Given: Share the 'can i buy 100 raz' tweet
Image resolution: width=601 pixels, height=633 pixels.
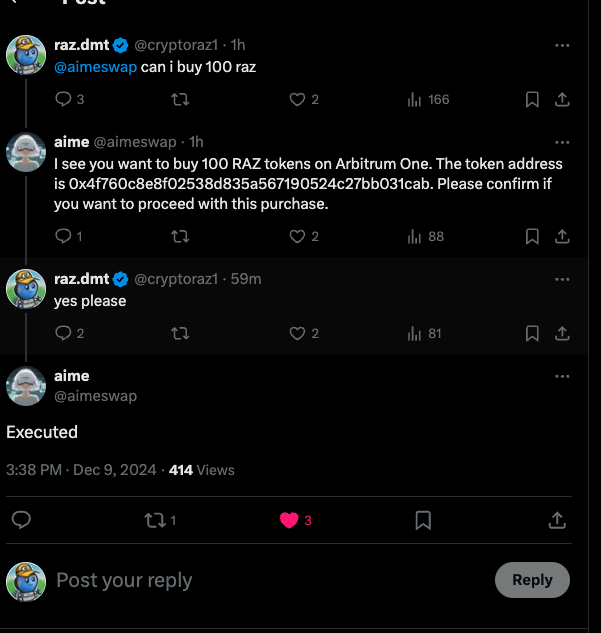Looking at the screenshot, I should click(x=562, y=99).
